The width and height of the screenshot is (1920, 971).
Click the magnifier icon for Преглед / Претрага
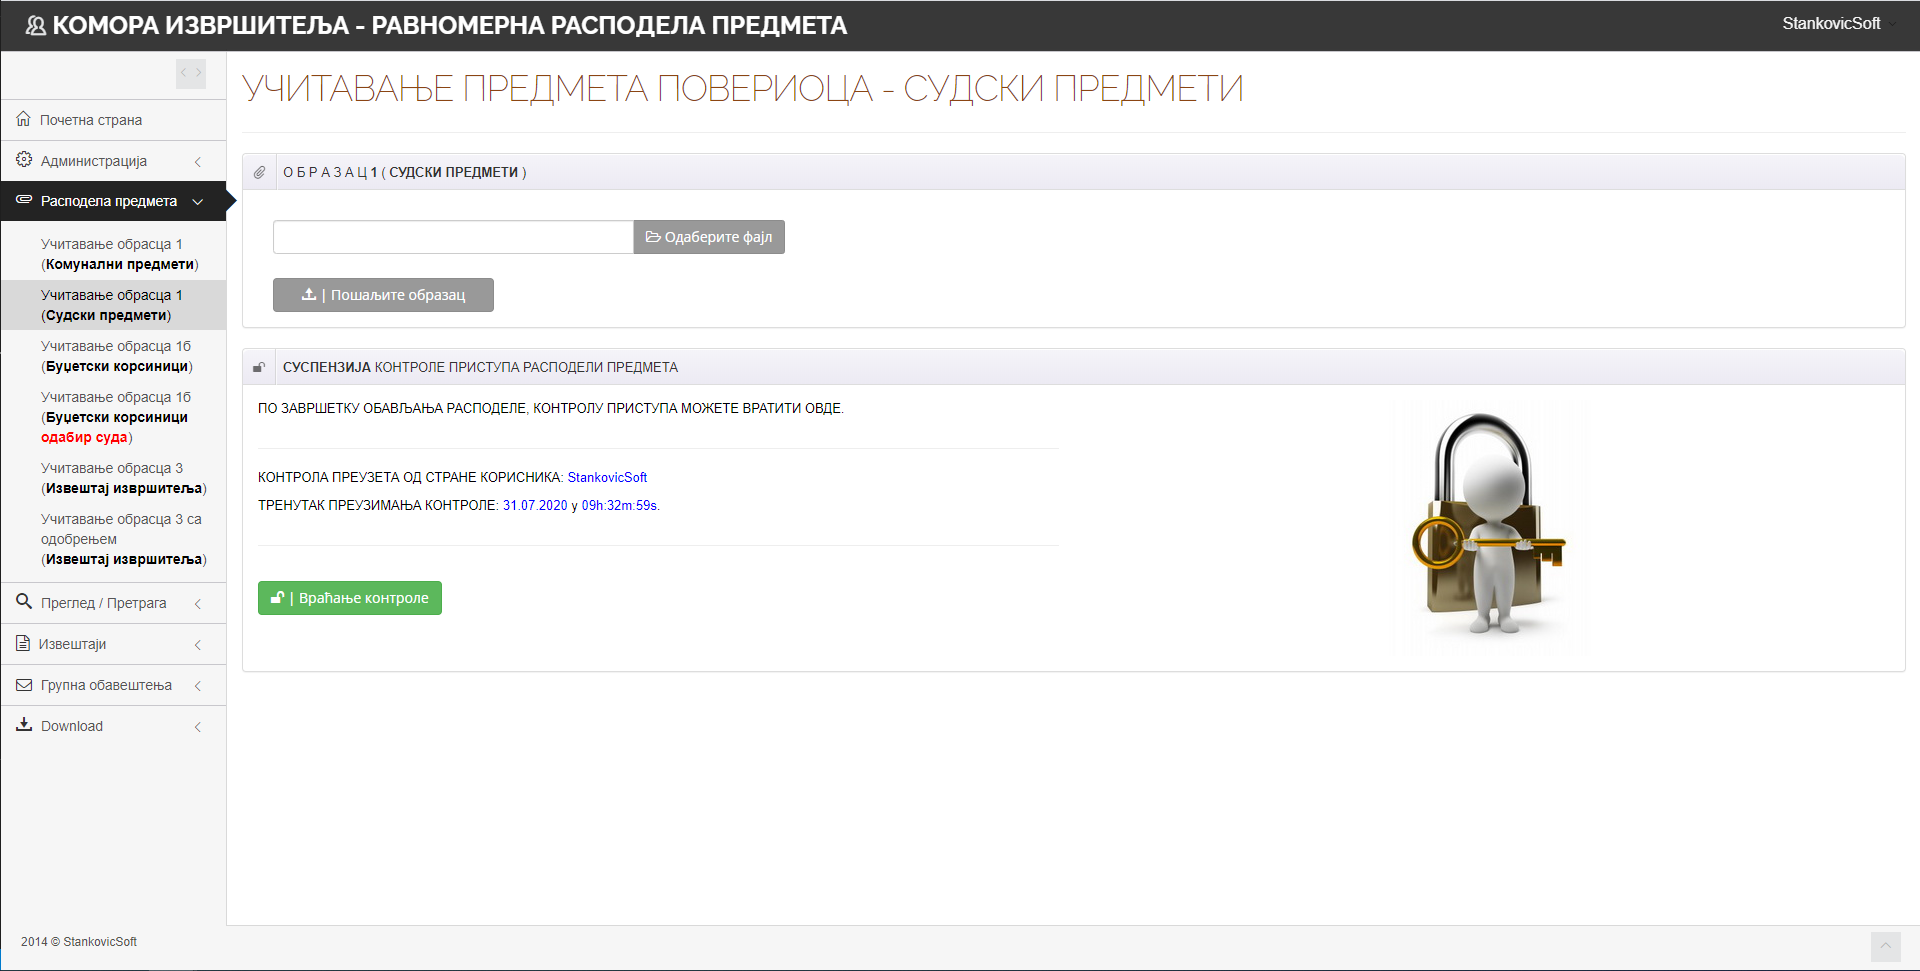24,602
